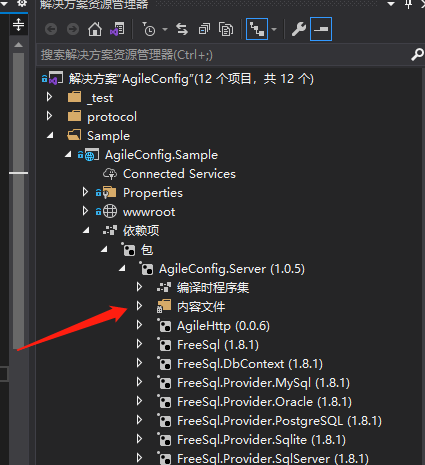This screenshot has height=465, width=425.
Task: Click the vertical scrollbar up arrow
Action: coord(19,45)
